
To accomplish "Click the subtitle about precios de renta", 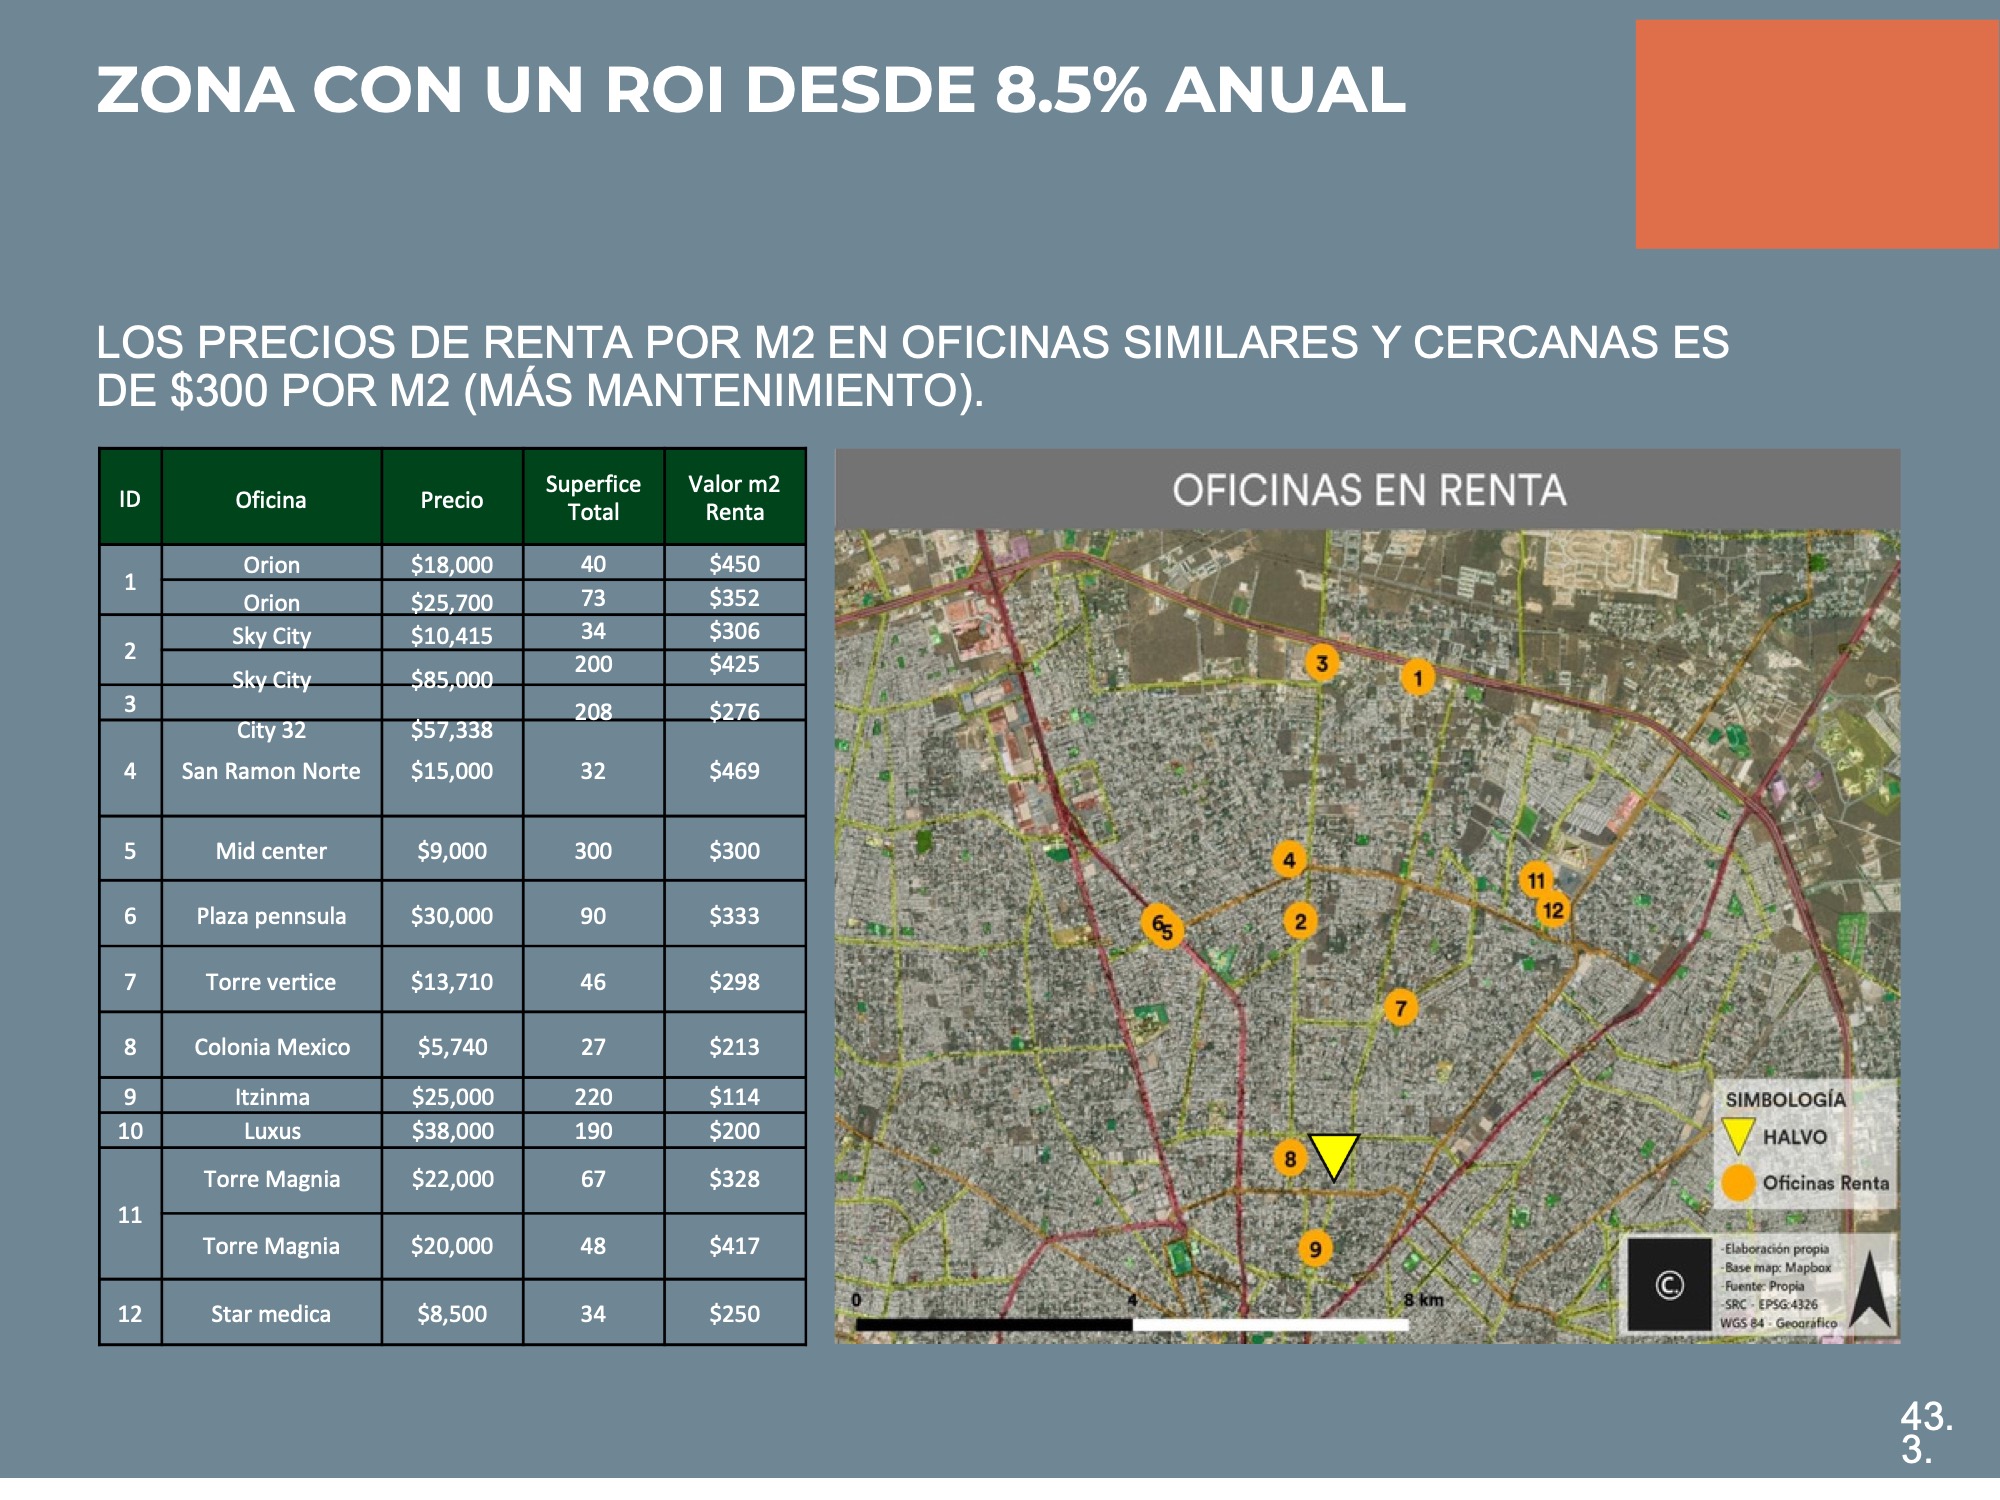I will pos(912,366).
